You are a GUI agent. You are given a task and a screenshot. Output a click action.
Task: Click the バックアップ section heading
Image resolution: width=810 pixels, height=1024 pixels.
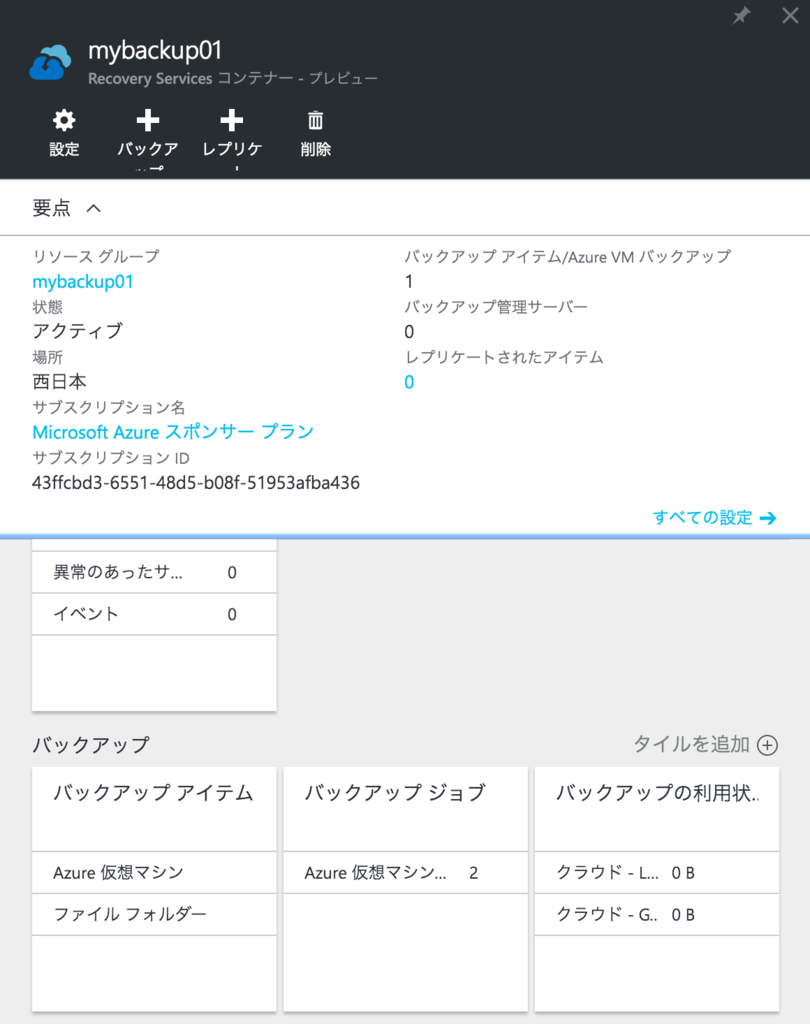[x=91, y=744]
